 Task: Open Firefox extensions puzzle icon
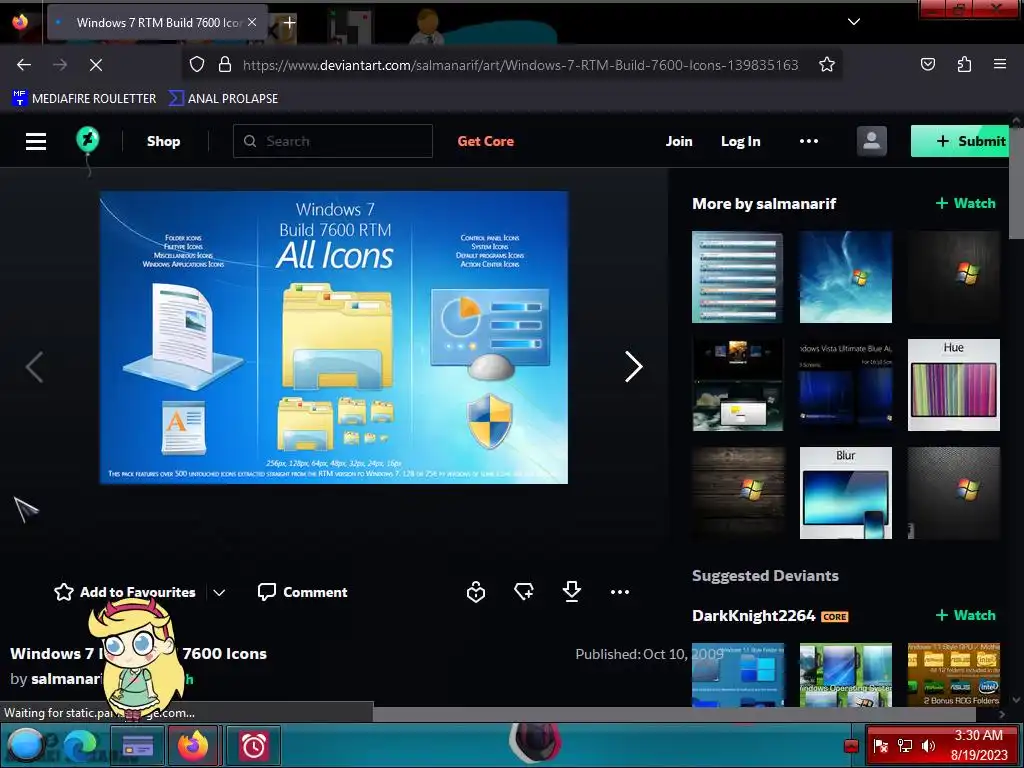pyautogui.click(x=964, y=65)
